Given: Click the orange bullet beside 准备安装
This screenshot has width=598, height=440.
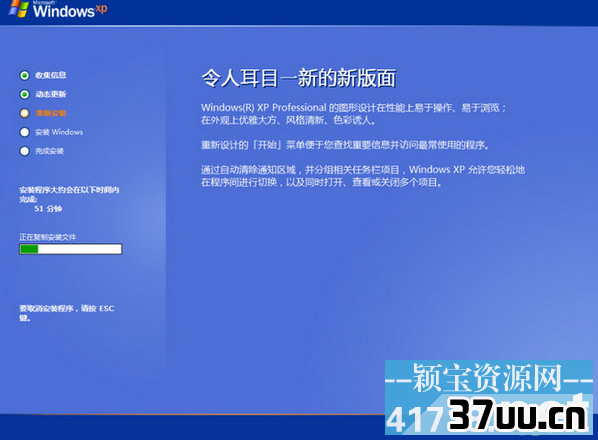Looking at the screenshot, I should [x=24, y=113].
